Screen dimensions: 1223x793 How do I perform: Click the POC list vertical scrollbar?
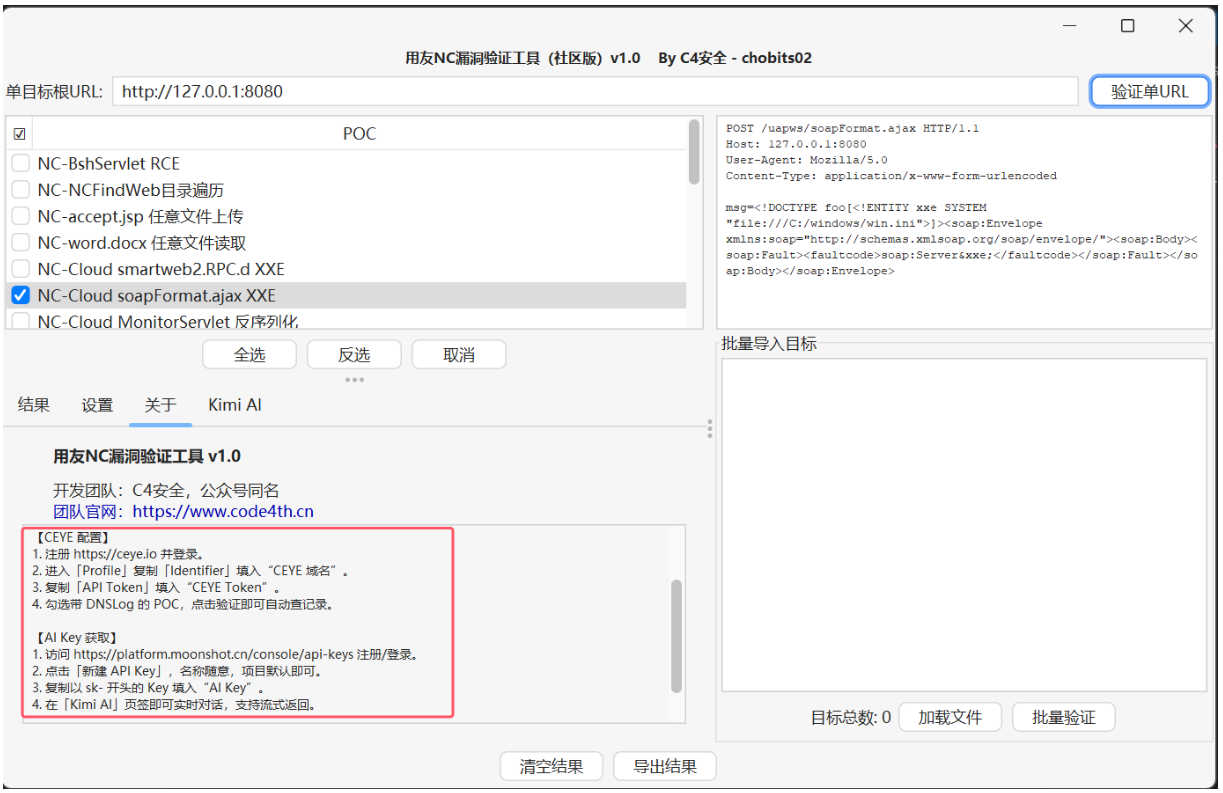click(x=694, y=152)
